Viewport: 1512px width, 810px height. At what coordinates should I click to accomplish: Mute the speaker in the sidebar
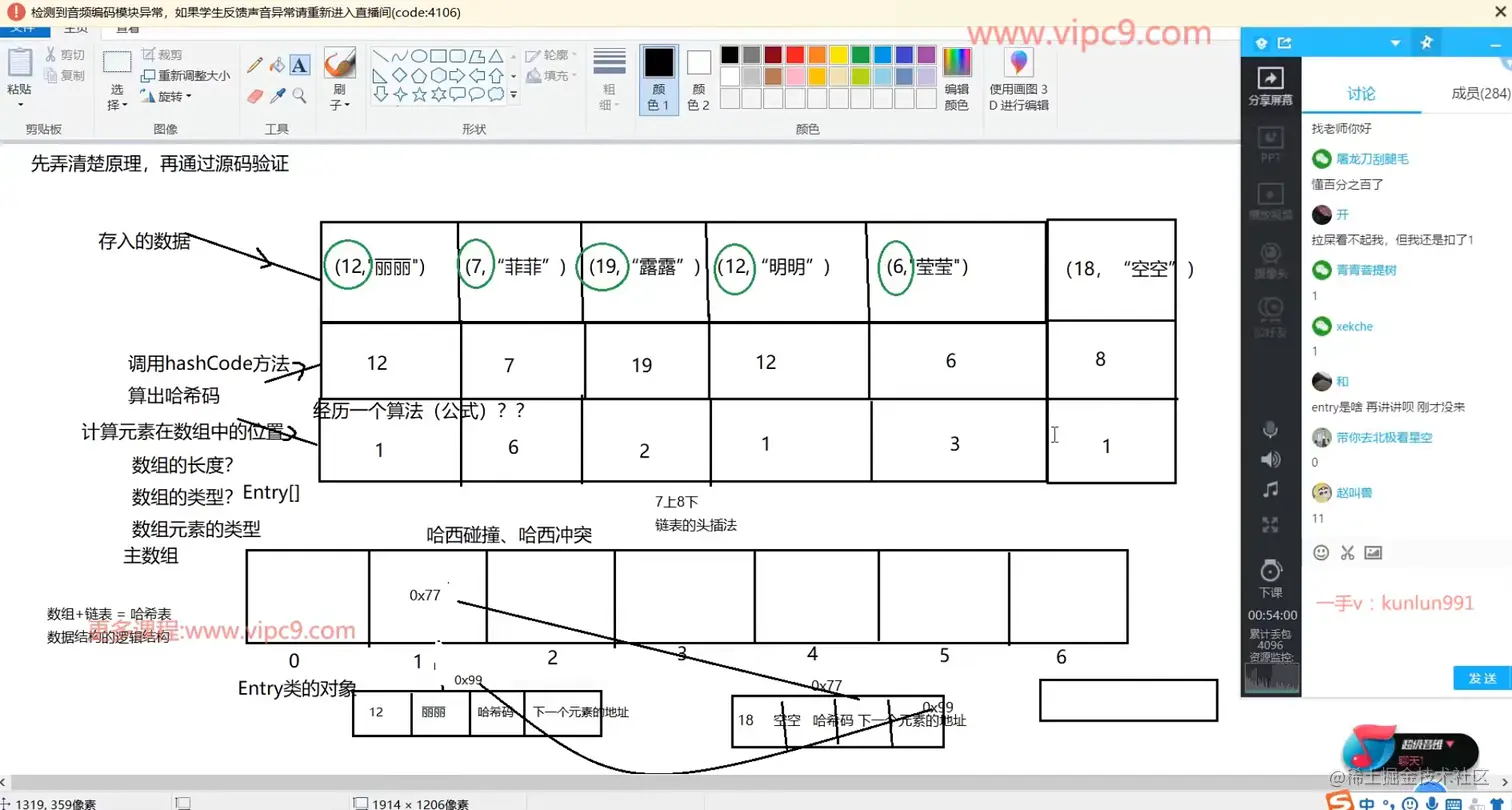(1270, 460)
